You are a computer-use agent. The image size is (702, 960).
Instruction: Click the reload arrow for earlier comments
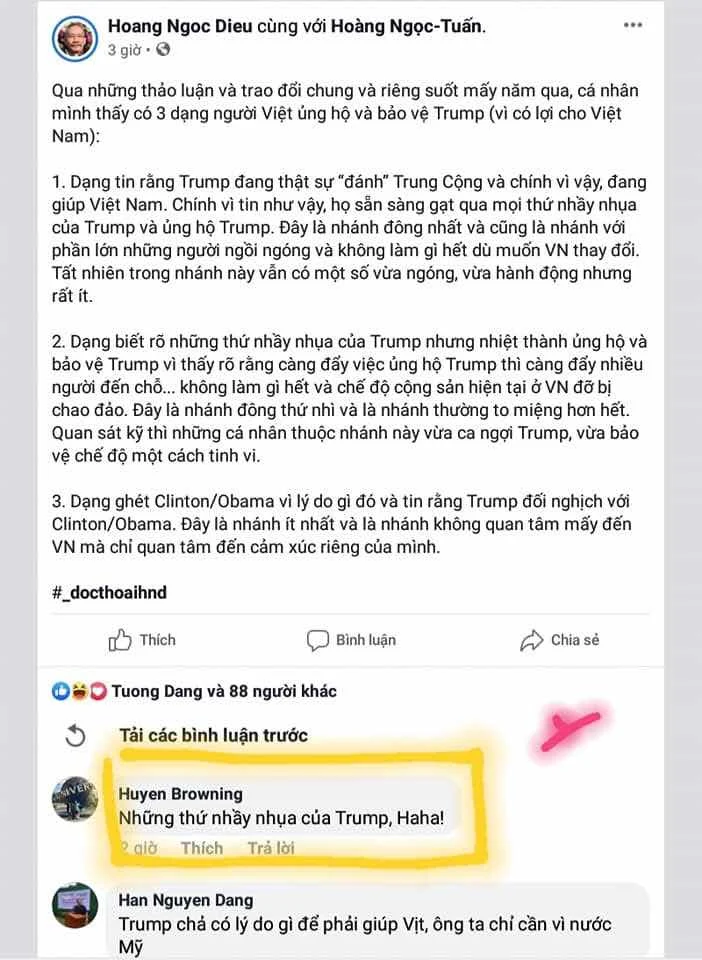(75, 735)
